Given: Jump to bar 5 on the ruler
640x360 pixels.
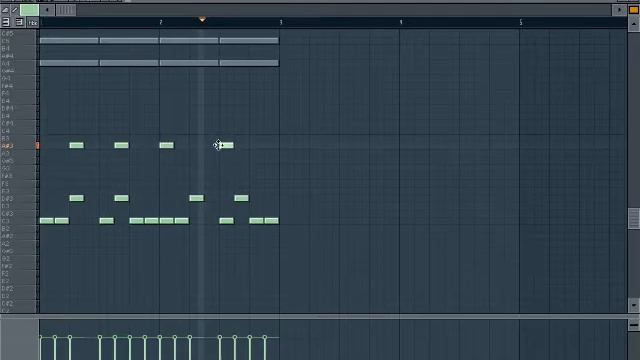Looking at the screenshot, I should click(521, 22).
